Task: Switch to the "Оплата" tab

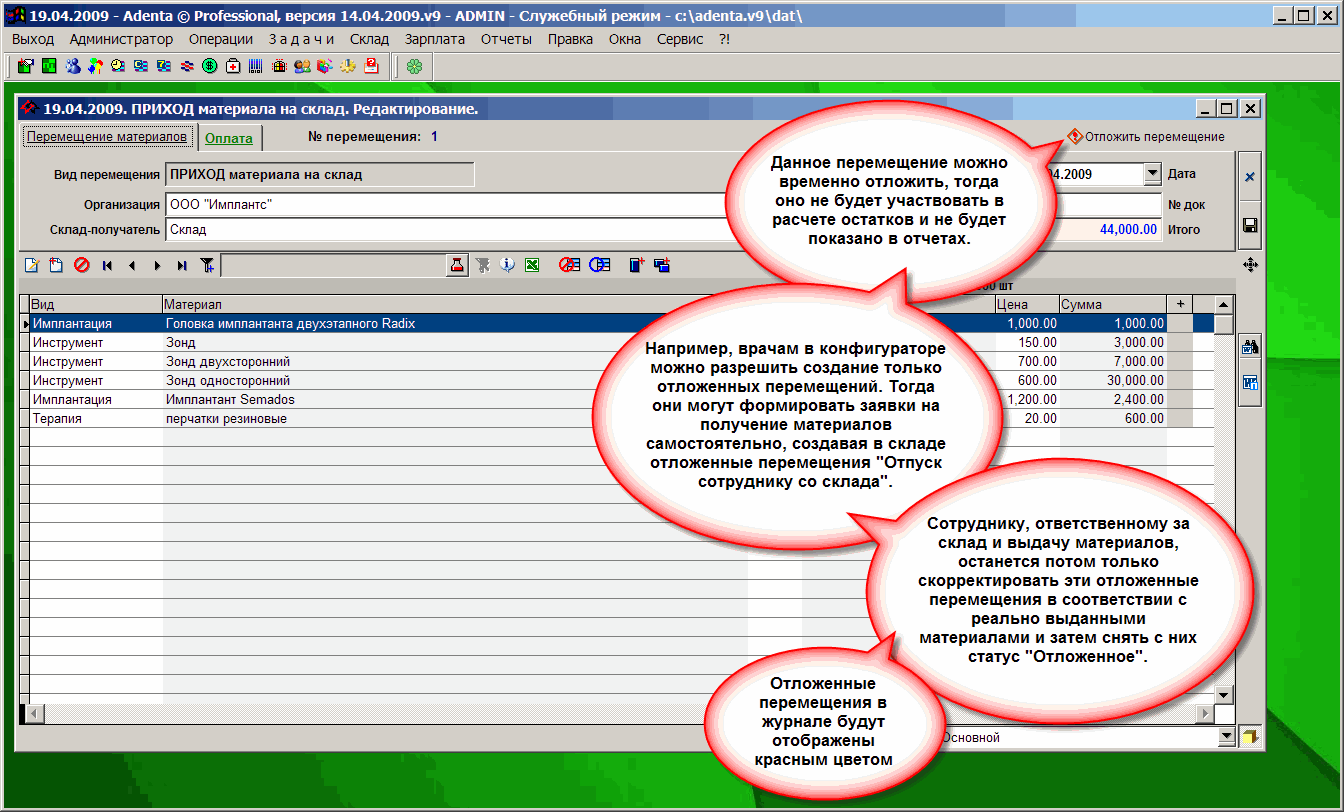Action: click(228, 138)
